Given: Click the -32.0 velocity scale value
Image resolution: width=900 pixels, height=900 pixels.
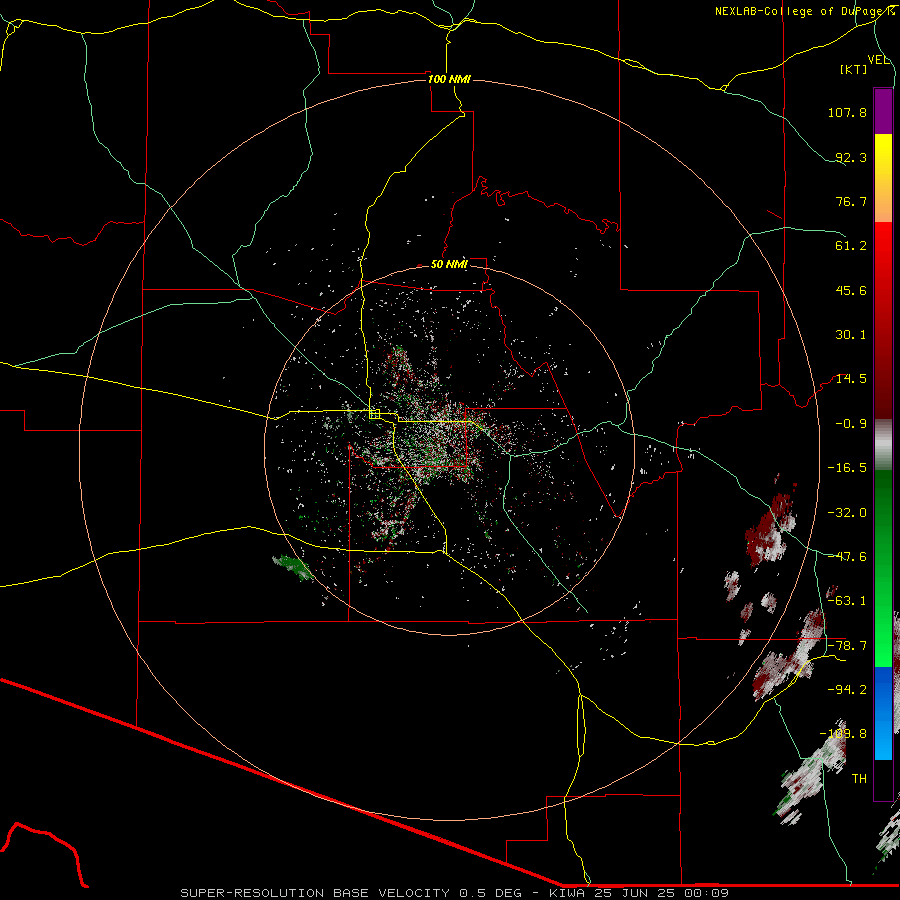Looking at the screenshot, I should [847, 513].
